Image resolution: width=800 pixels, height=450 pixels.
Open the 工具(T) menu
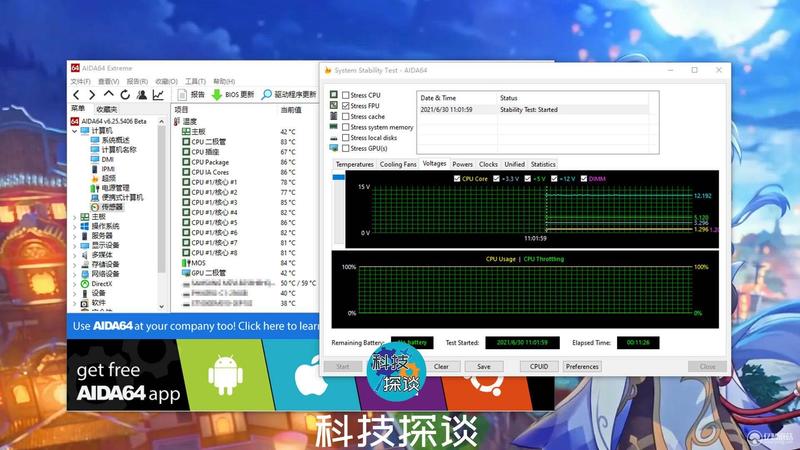click(195, 82)
